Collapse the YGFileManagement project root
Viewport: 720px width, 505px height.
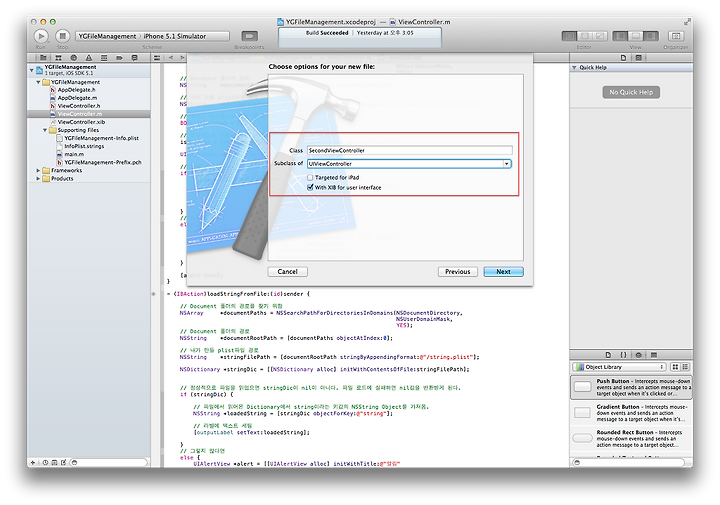click(x=32, y=70)
